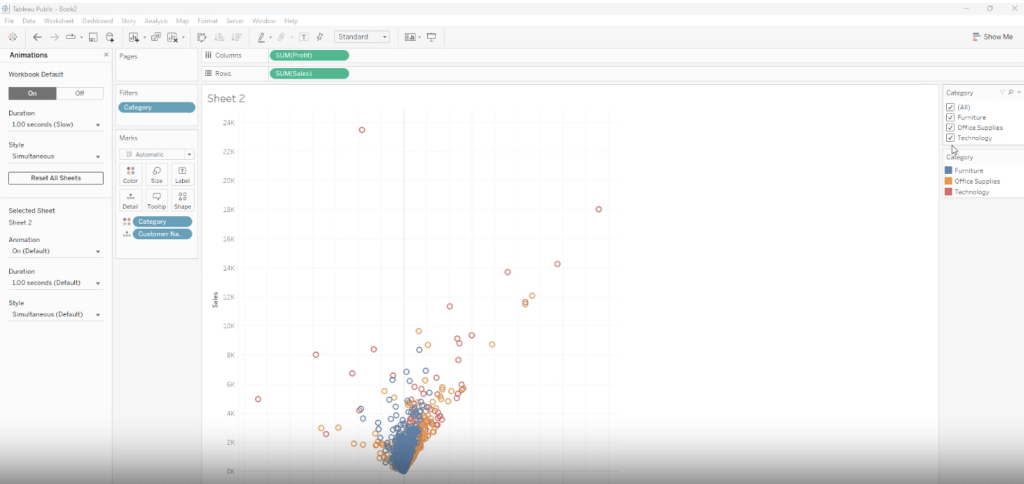Screen dimensions: 1024x484
Task: Click the Presentation Mode icon
Action: coord(432,37)
